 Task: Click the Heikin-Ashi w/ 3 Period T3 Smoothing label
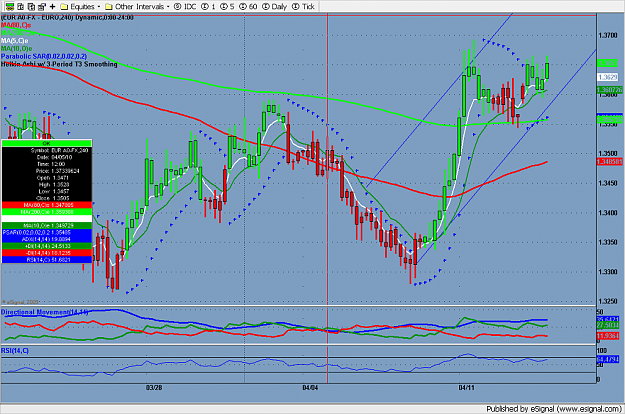point(59,64)
